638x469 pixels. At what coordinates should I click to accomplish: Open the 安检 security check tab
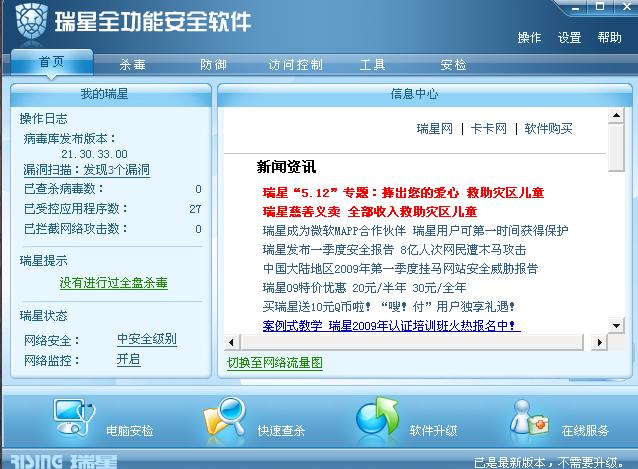[453, 65]
